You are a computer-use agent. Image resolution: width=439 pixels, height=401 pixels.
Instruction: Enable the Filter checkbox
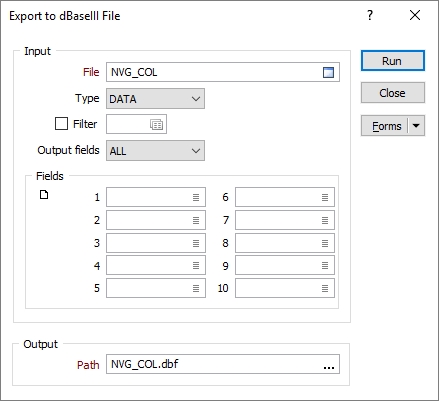(x=61, y=124)
